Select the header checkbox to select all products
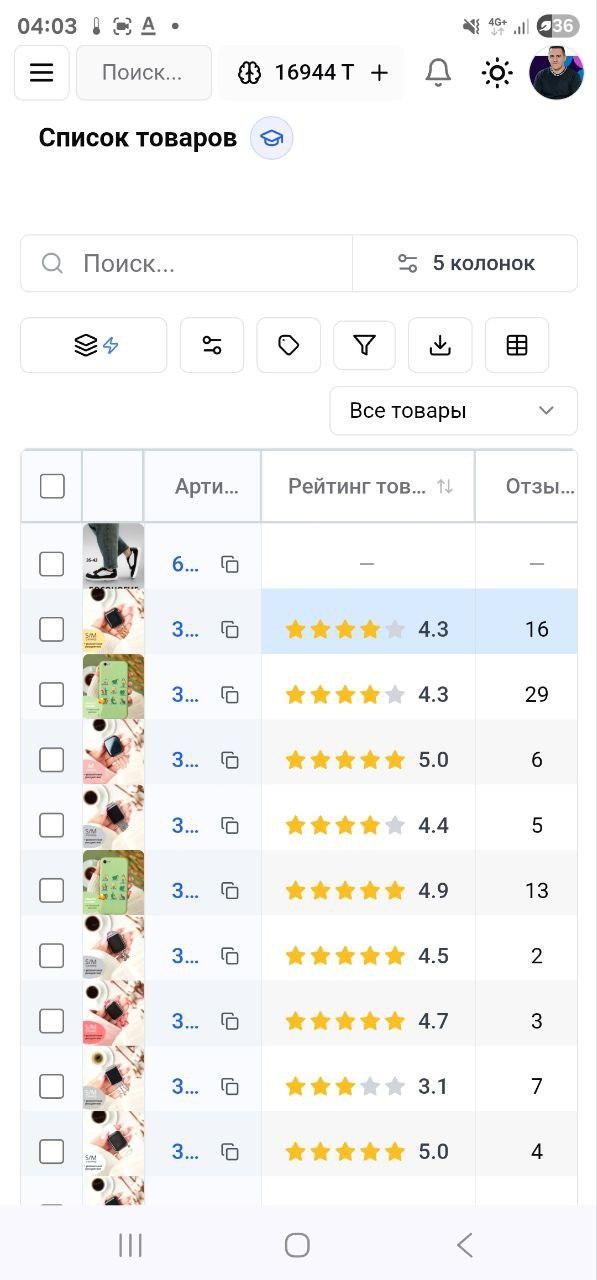597x1280 pixels. [x=51, y=486]
